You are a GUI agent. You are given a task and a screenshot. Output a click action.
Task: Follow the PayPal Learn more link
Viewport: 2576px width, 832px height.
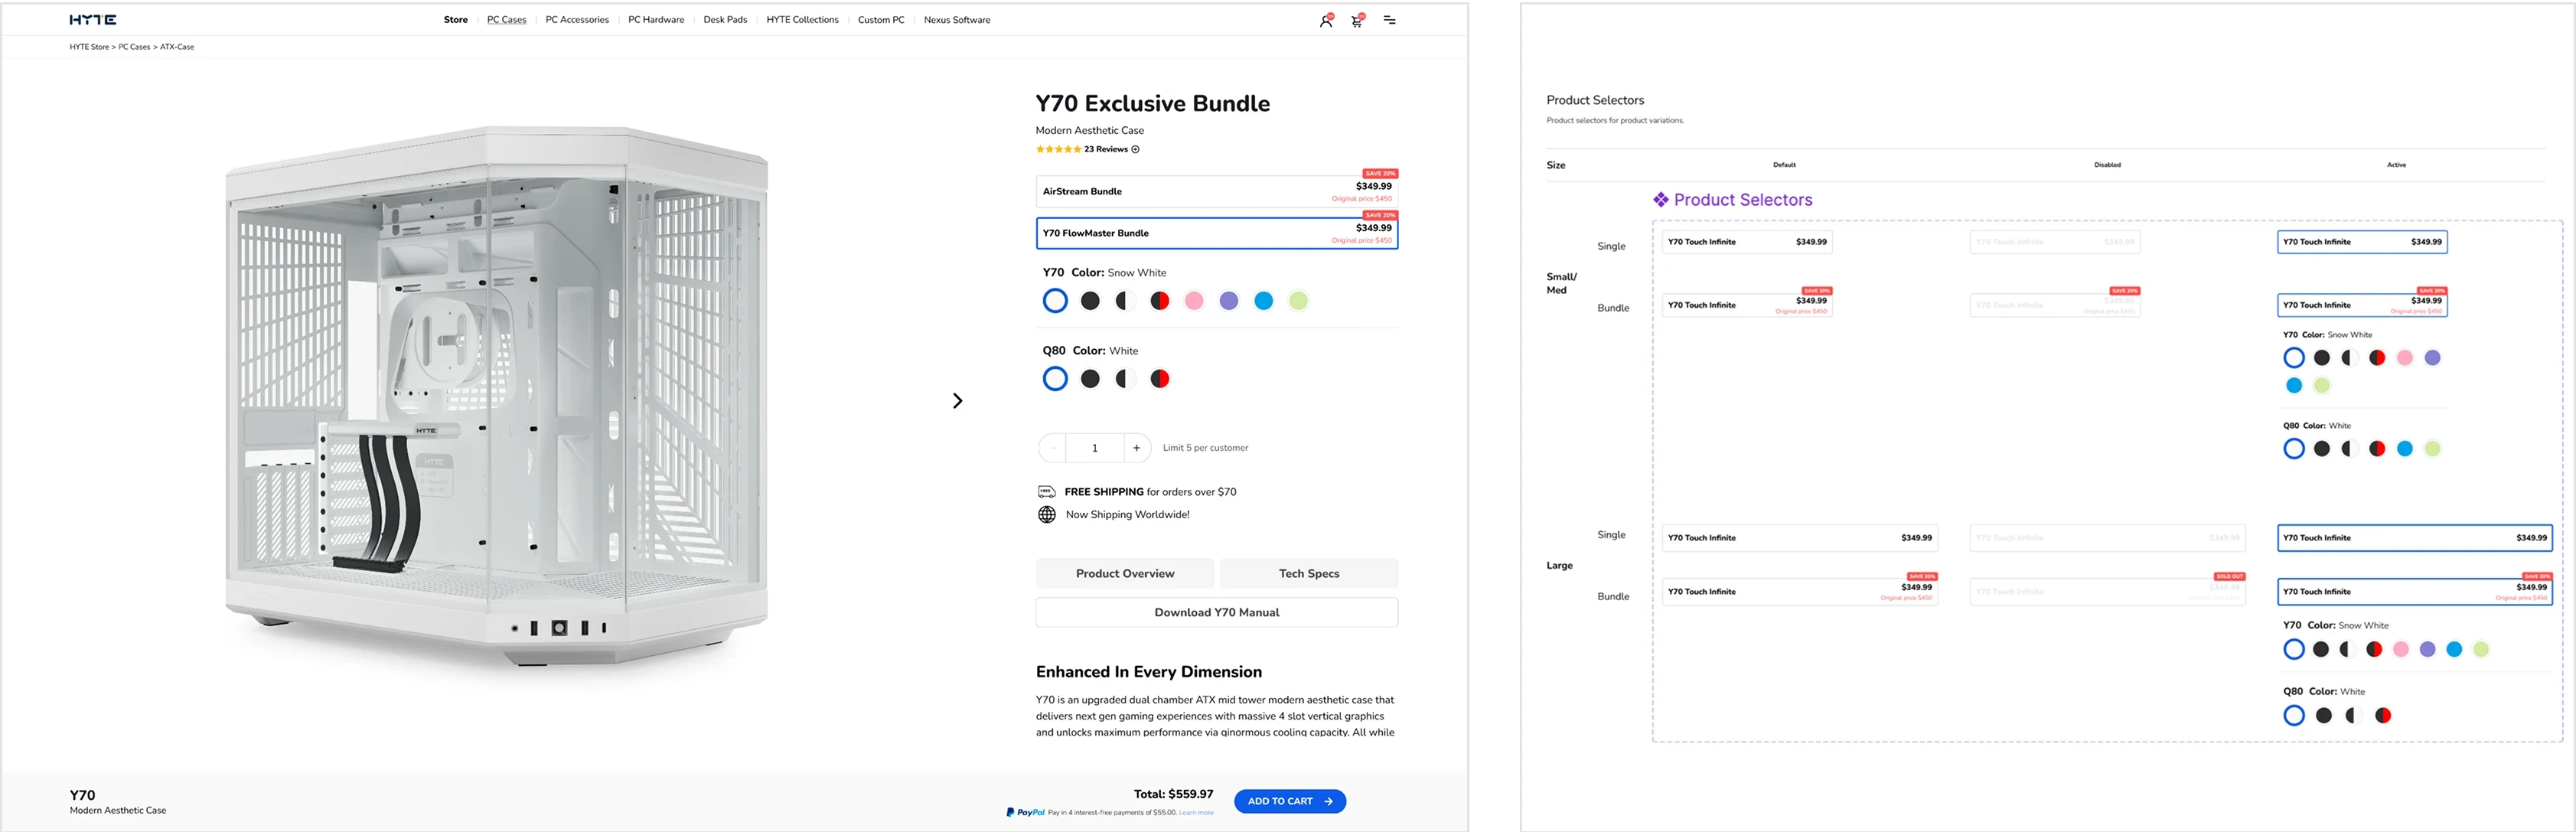tap(1196, 813)
